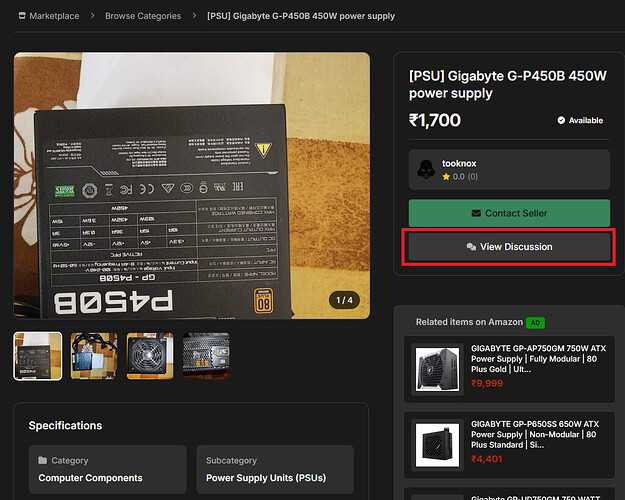
Task: Select the first image thumbnail
Action: coord(38,356)
